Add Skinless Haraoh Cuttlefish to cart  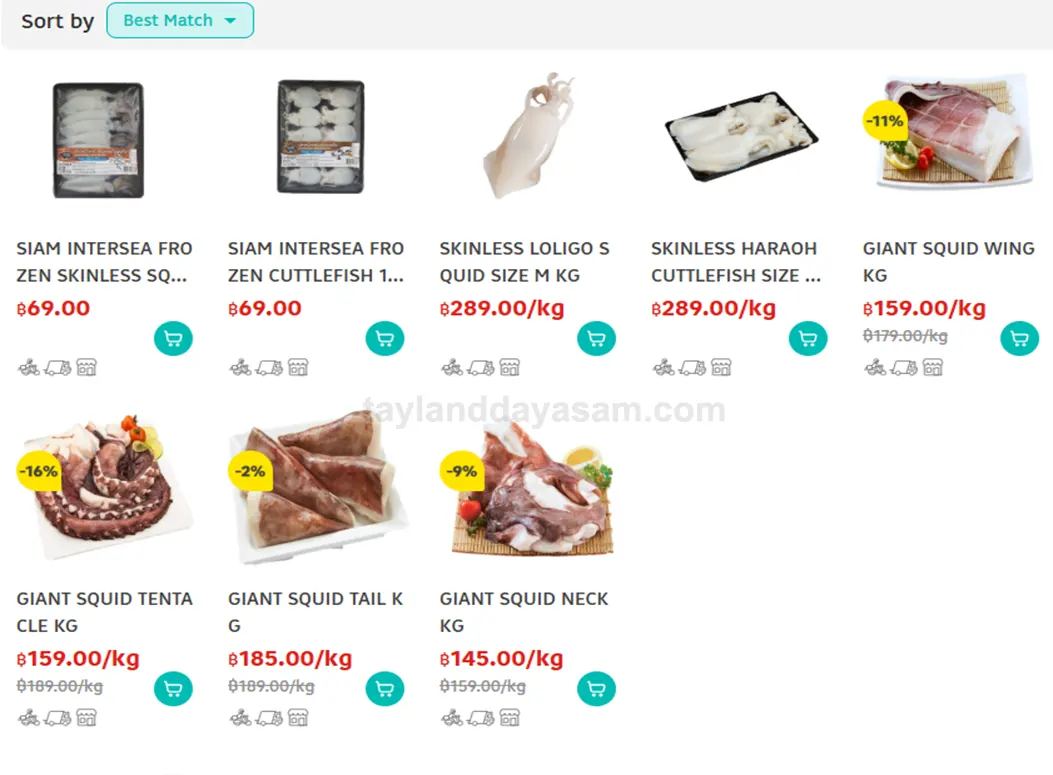808,338
